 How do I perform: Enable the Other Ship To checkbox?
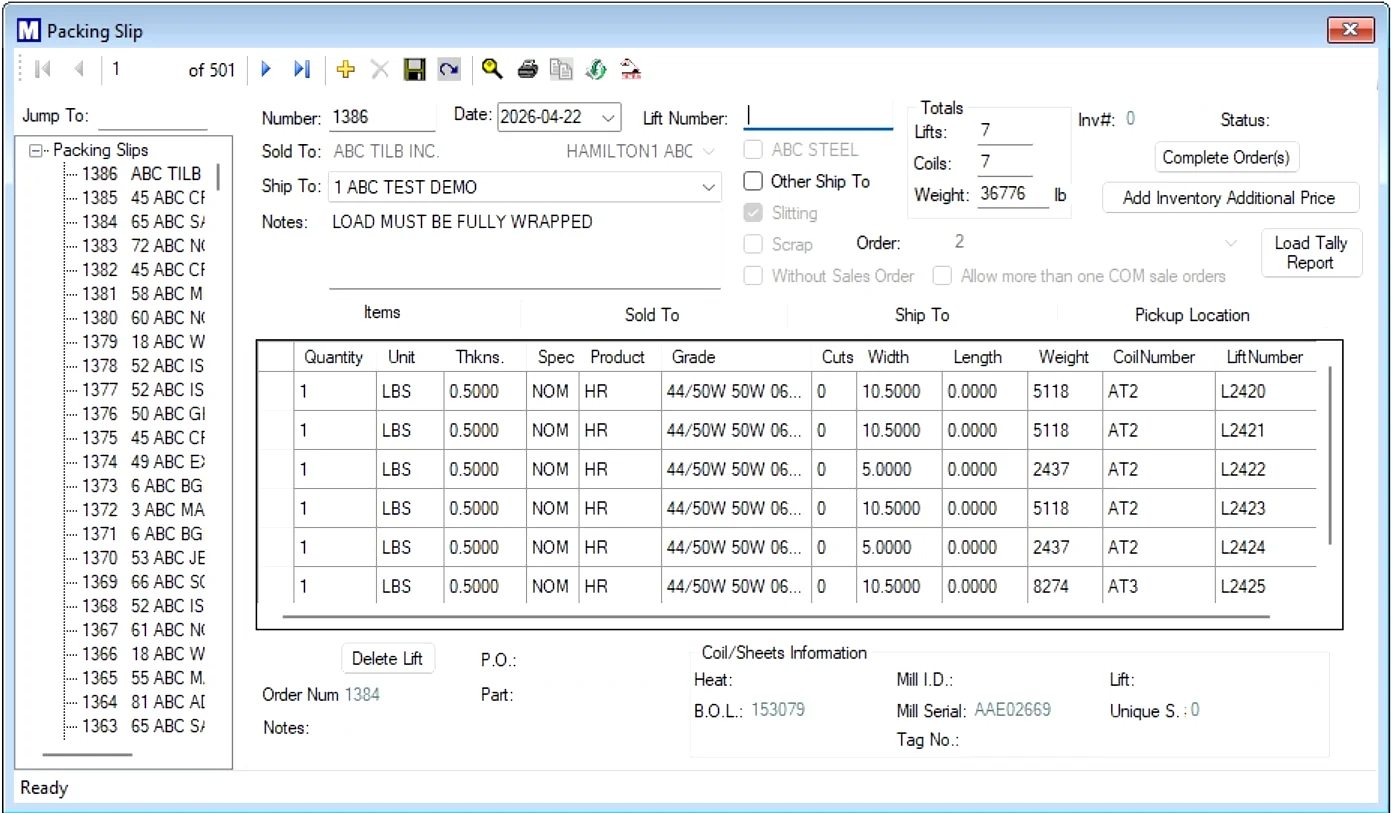tap(753, 182)
